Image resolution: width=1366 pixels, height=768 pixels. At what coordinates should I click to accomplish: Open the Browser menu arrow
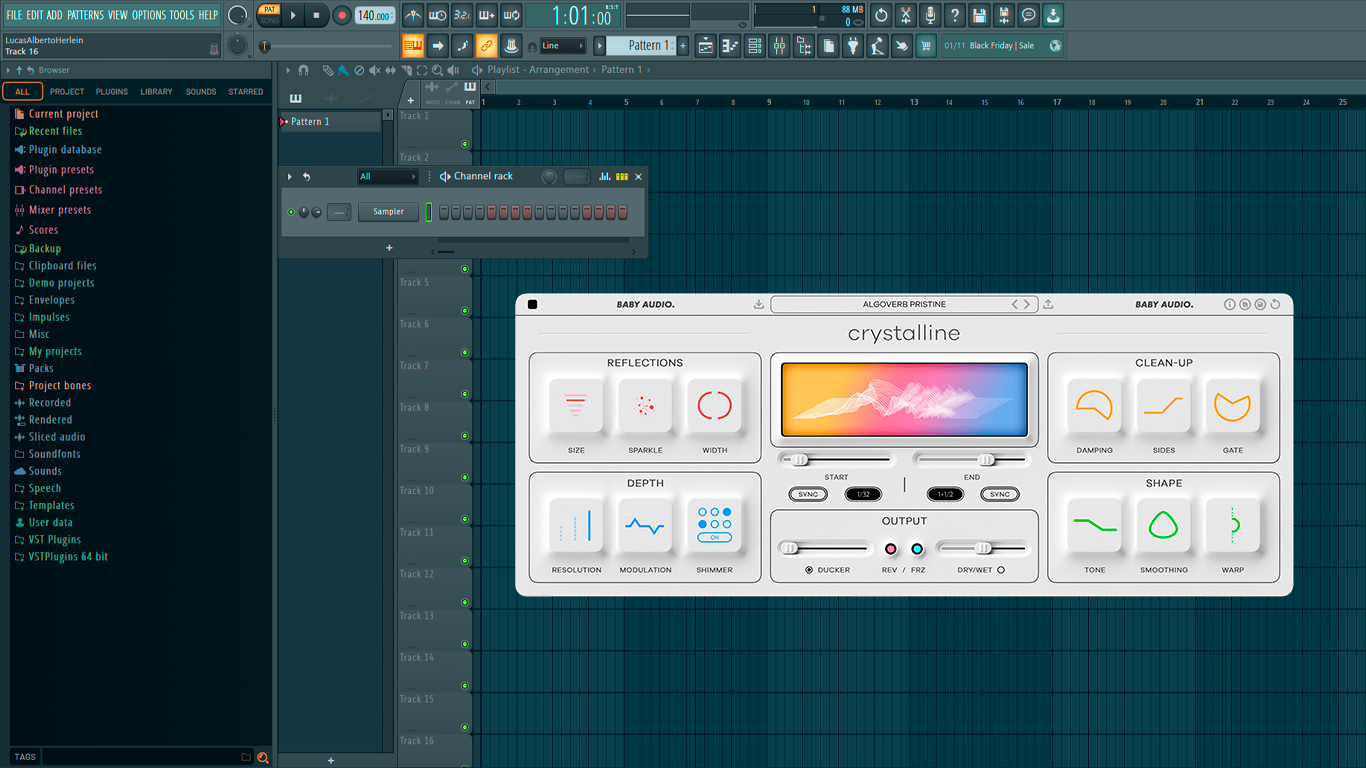8,71
